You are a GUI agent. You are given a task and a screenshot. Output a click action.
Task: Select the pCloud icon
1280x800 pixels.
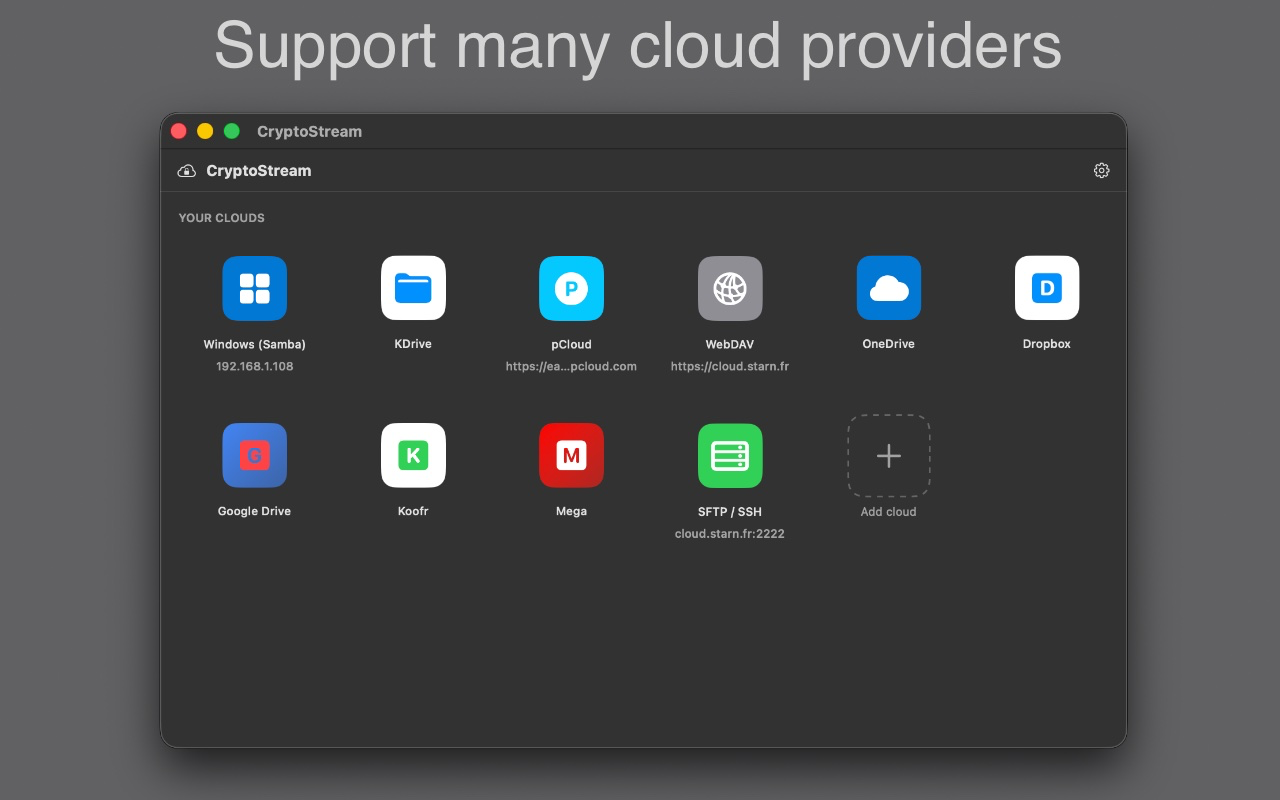pyautogui.click(x=571, y=288)
